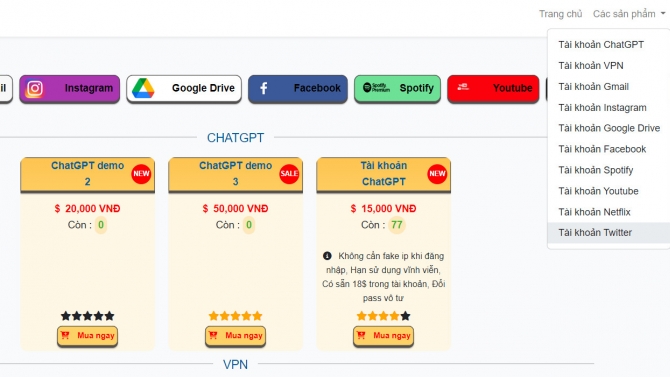Image resolution: width=670 pixels, height=377 pixels.
Task: Click the Instagram logo icon
Action: (x=35, y=88)
